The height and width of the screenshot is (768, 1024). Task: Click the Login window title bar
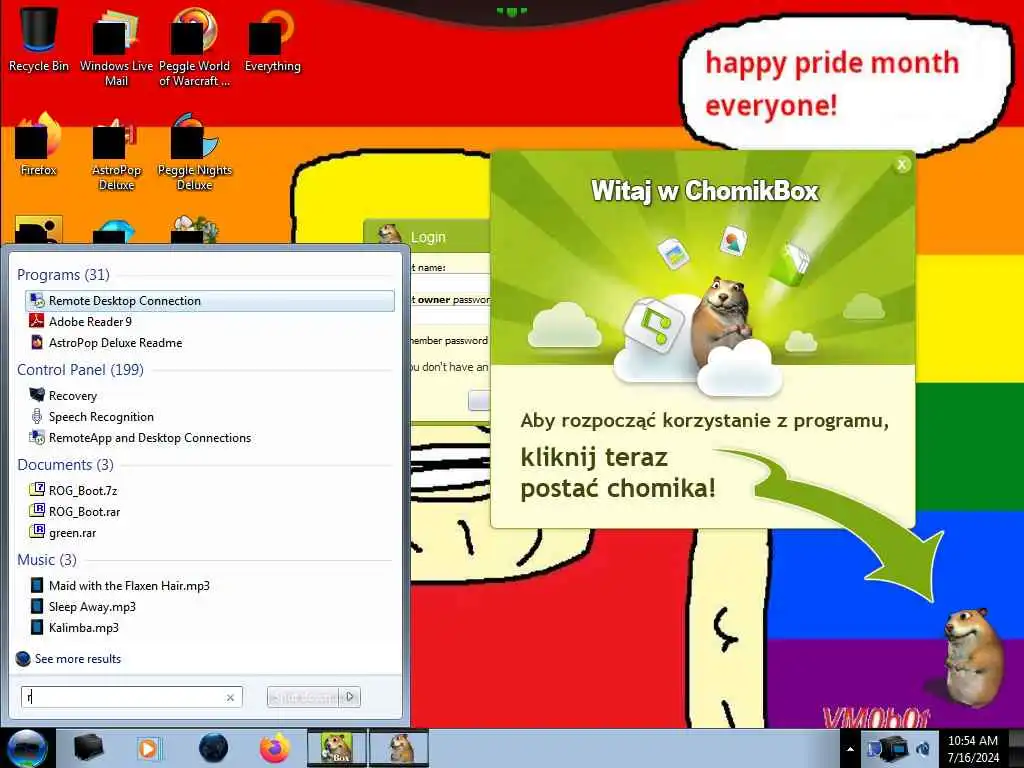(x=427, y=236)
